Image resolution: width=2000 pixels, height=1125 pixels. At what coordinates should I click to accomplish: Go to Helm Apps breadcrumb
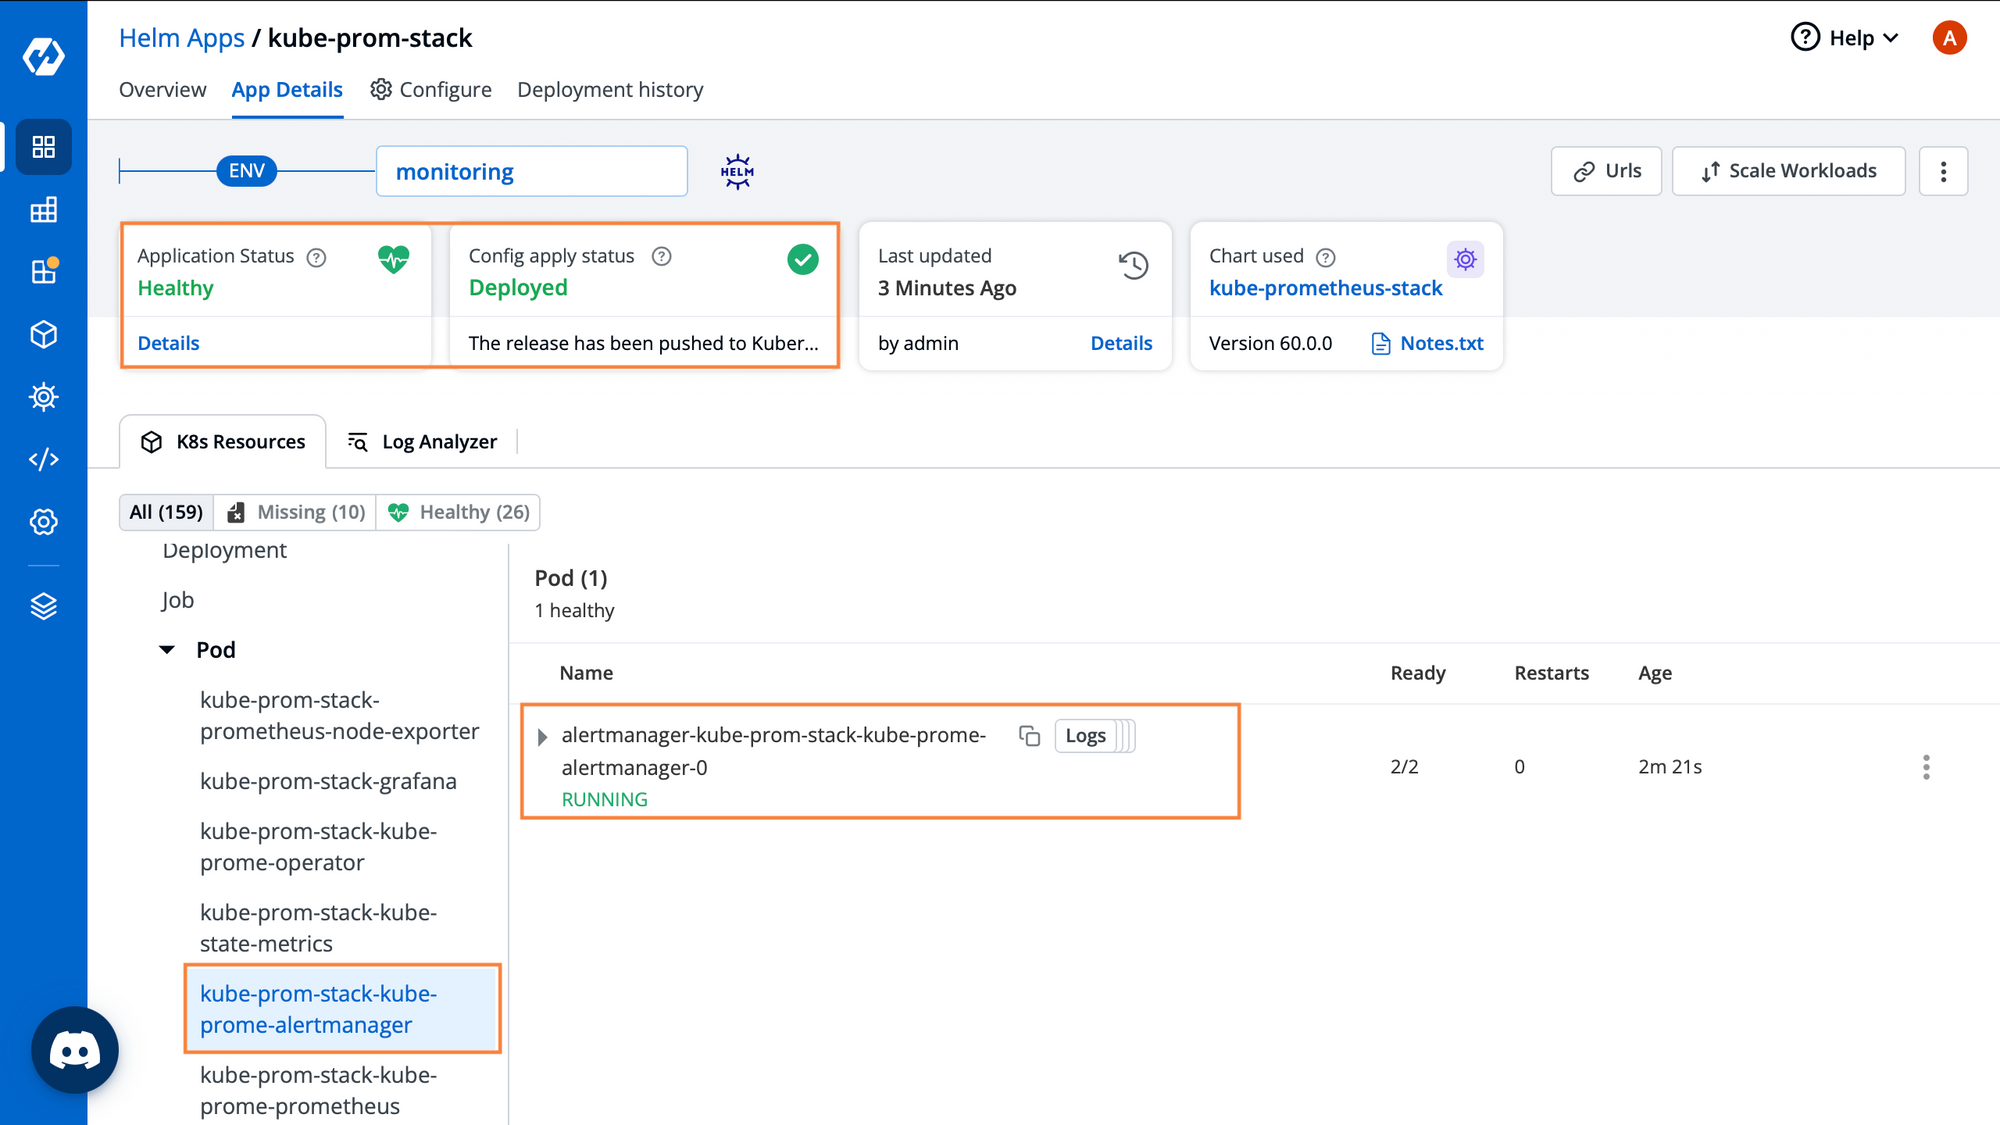click(x=182, y=38)
